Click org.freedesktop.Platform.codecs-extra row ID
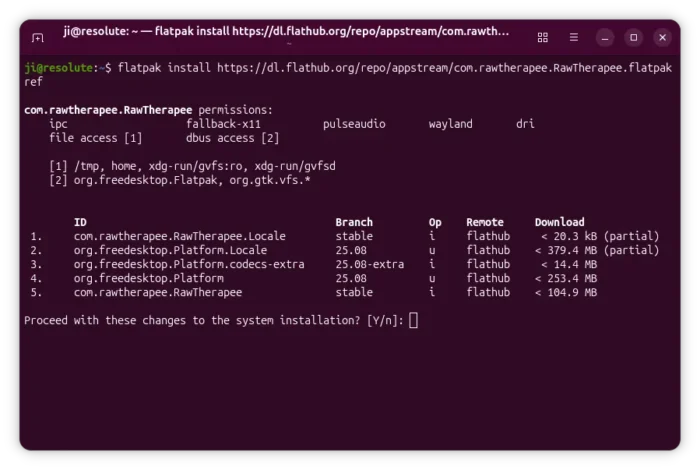This screenshot has height=470, width=700. click(189, 264)
